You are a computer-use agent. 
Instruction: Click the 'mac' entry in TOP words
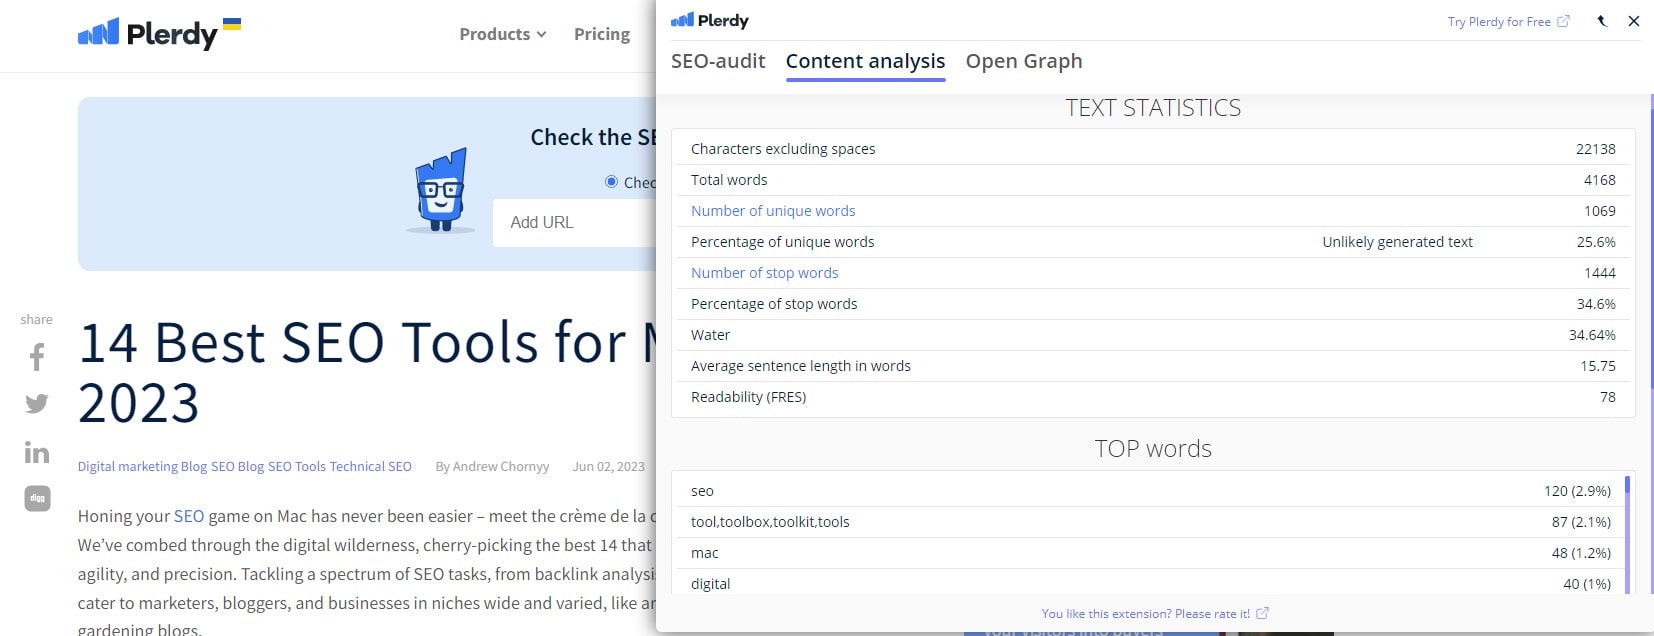(705, 553)
